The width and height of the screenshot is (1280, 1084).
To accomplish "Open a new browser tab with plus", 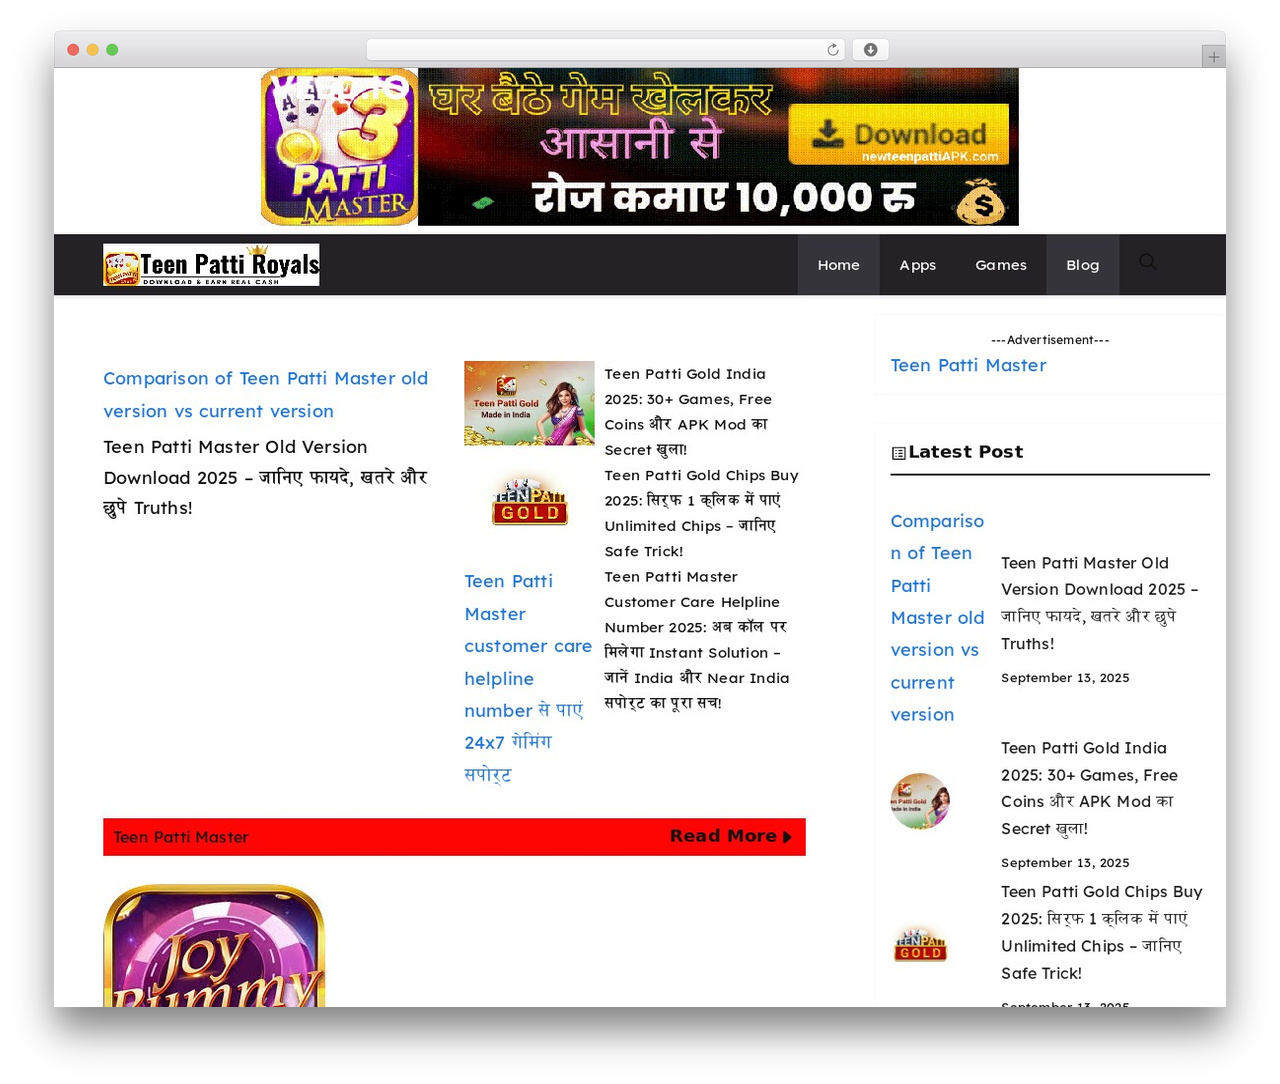I will tap(1213, 57).
